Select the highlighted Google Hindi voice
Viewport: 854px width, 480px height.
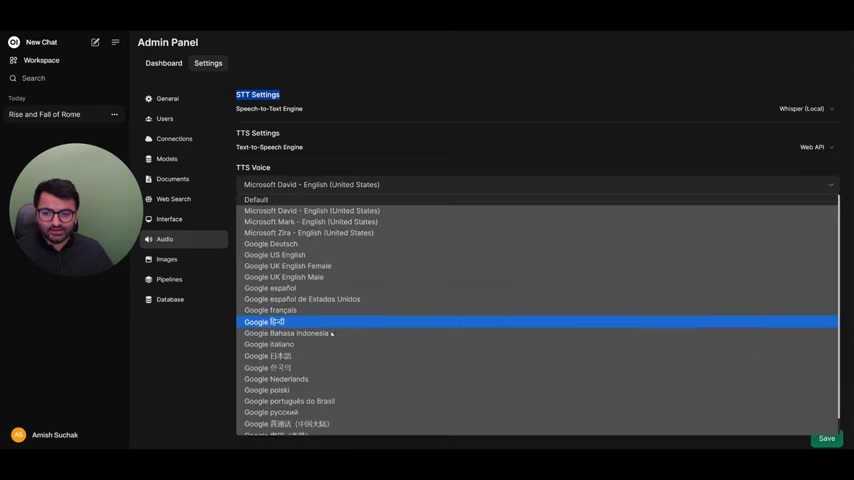537,322
